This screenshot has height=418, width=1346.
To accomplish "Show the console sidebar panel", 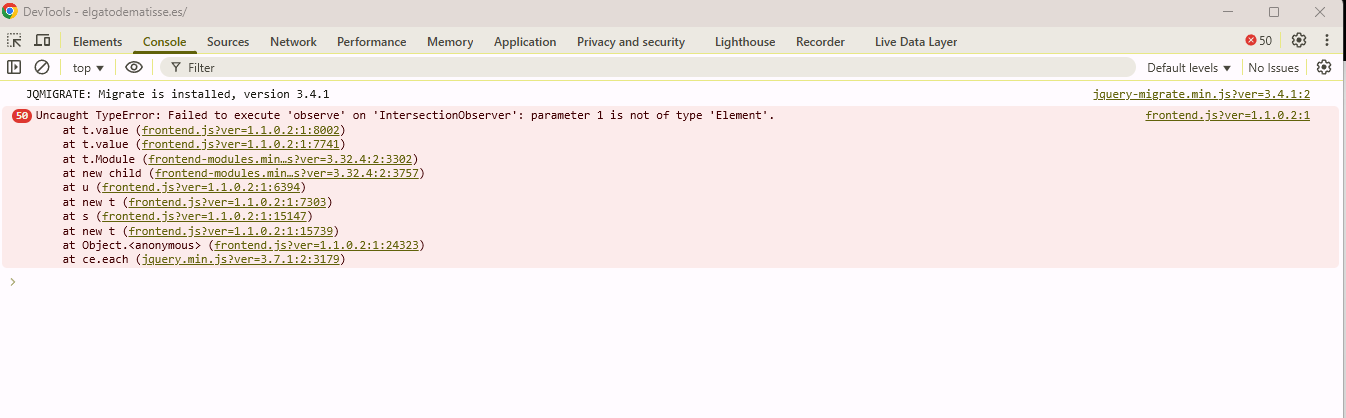I will coord(14,67).
